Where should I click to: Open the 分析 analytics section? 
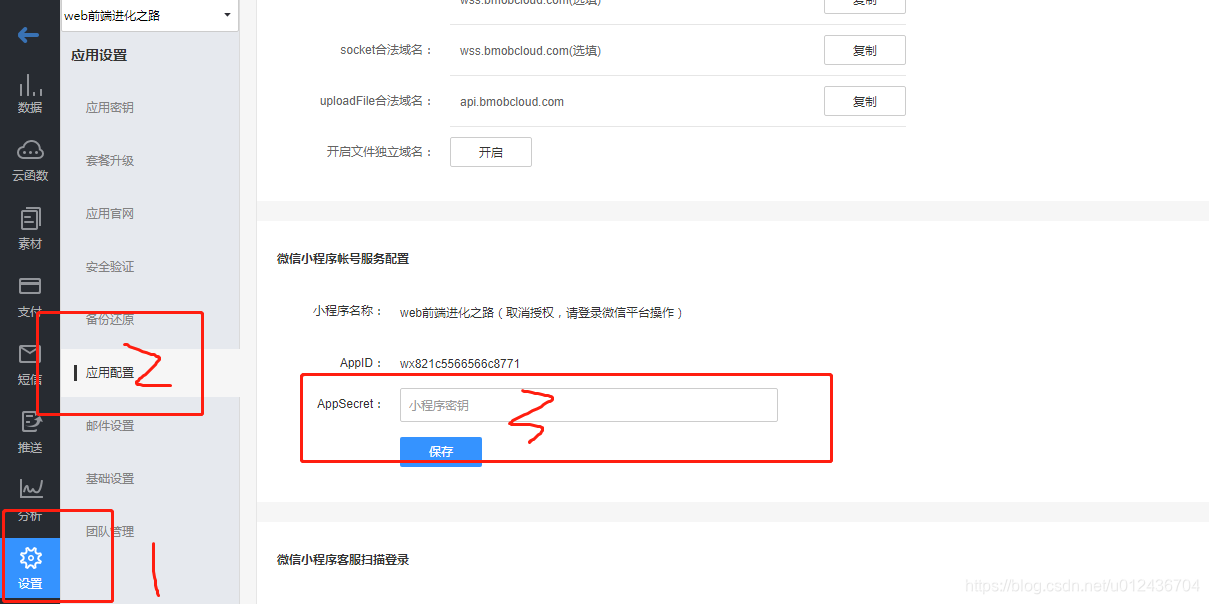pyautogui.click(x=30, y=501)
